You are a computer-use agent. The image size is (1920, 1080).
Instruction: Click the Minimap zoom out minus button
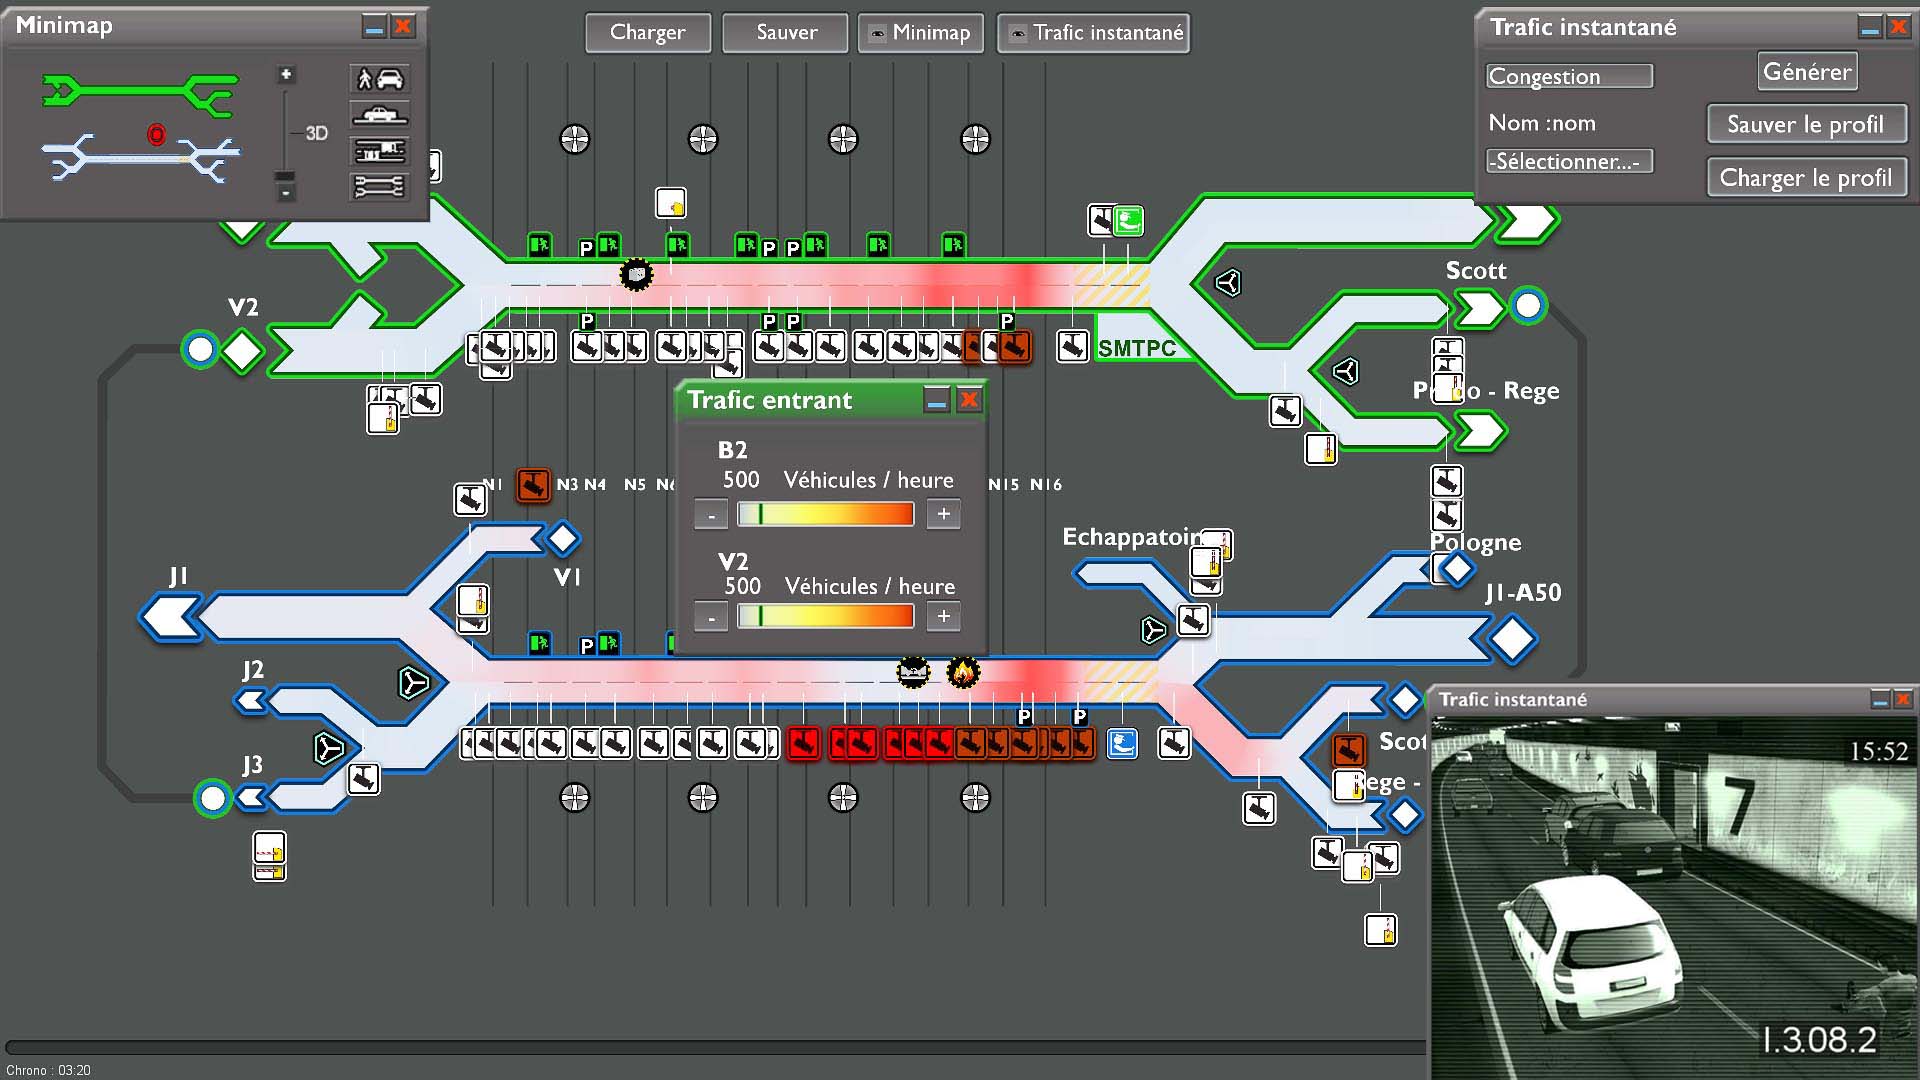[x=286, y=193]
